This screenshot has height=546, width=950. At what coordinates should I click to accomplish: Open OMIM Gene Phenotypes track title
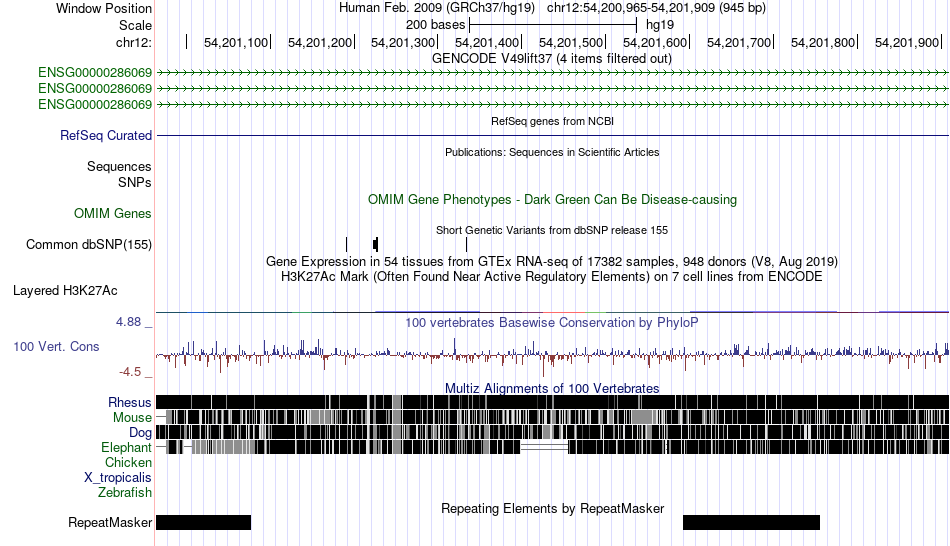552,200
